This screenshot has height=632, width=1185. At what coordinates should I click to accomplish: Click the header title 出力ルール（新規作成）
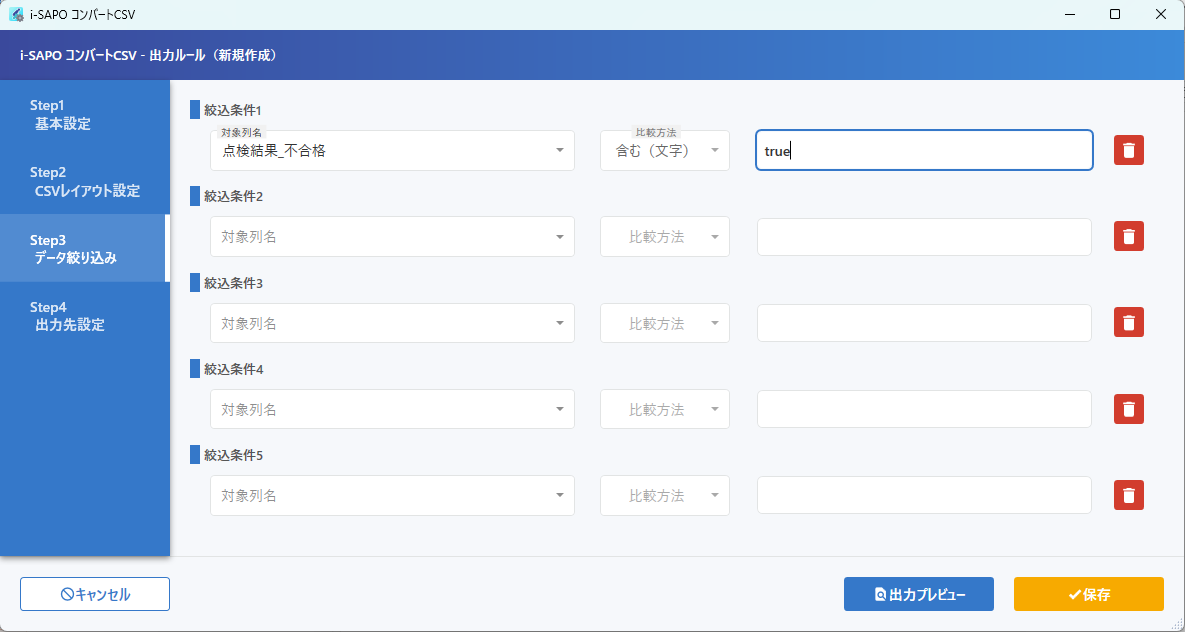[x=214, y=55]
